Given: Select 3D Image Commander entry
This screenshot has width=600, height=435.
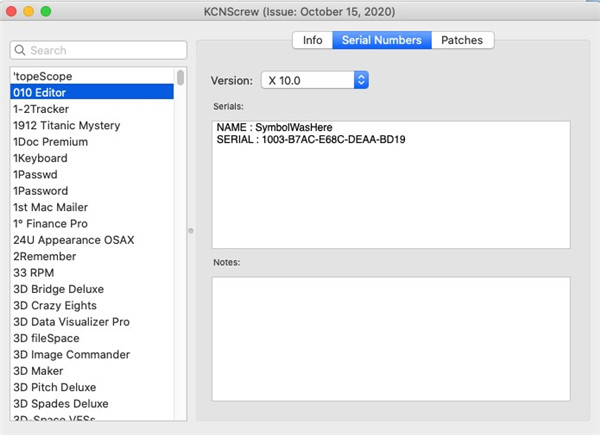Looking at the screenshot, I should pos(92,355).
